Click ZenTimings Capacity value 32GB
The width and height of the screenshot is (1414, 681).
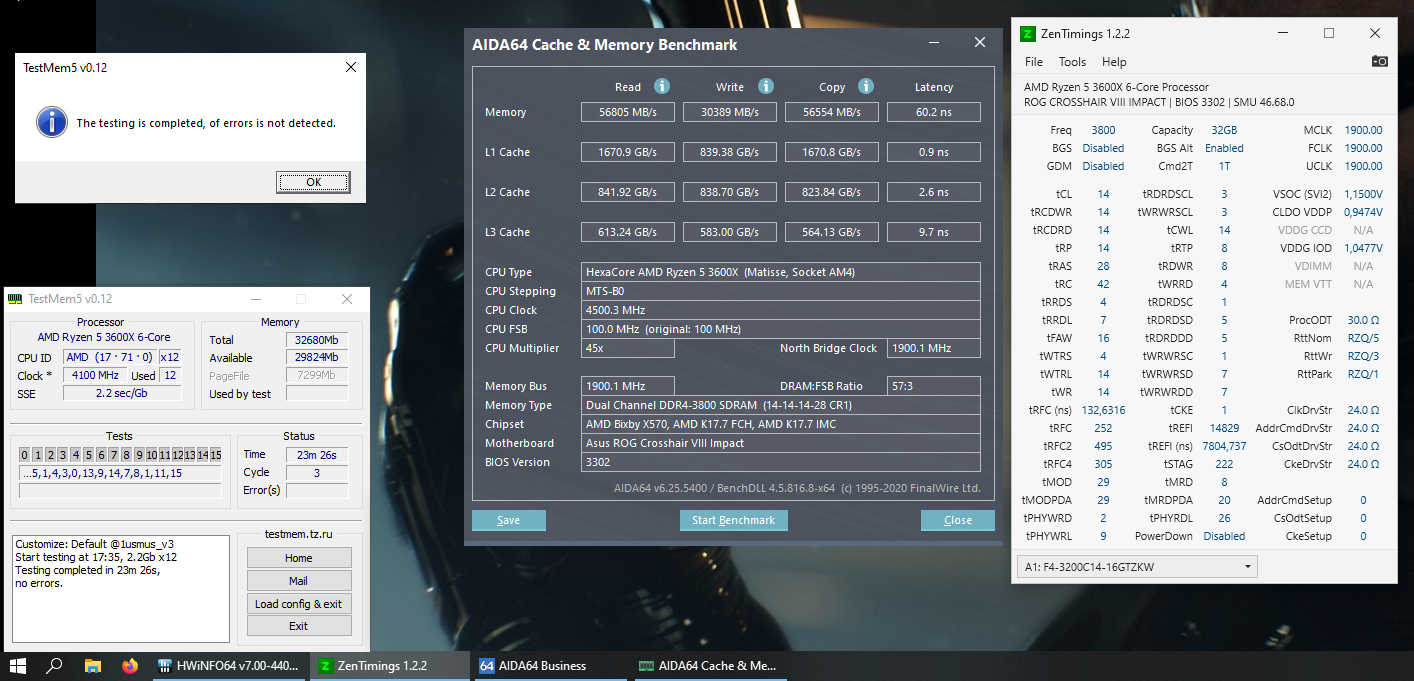[1224, 130]
